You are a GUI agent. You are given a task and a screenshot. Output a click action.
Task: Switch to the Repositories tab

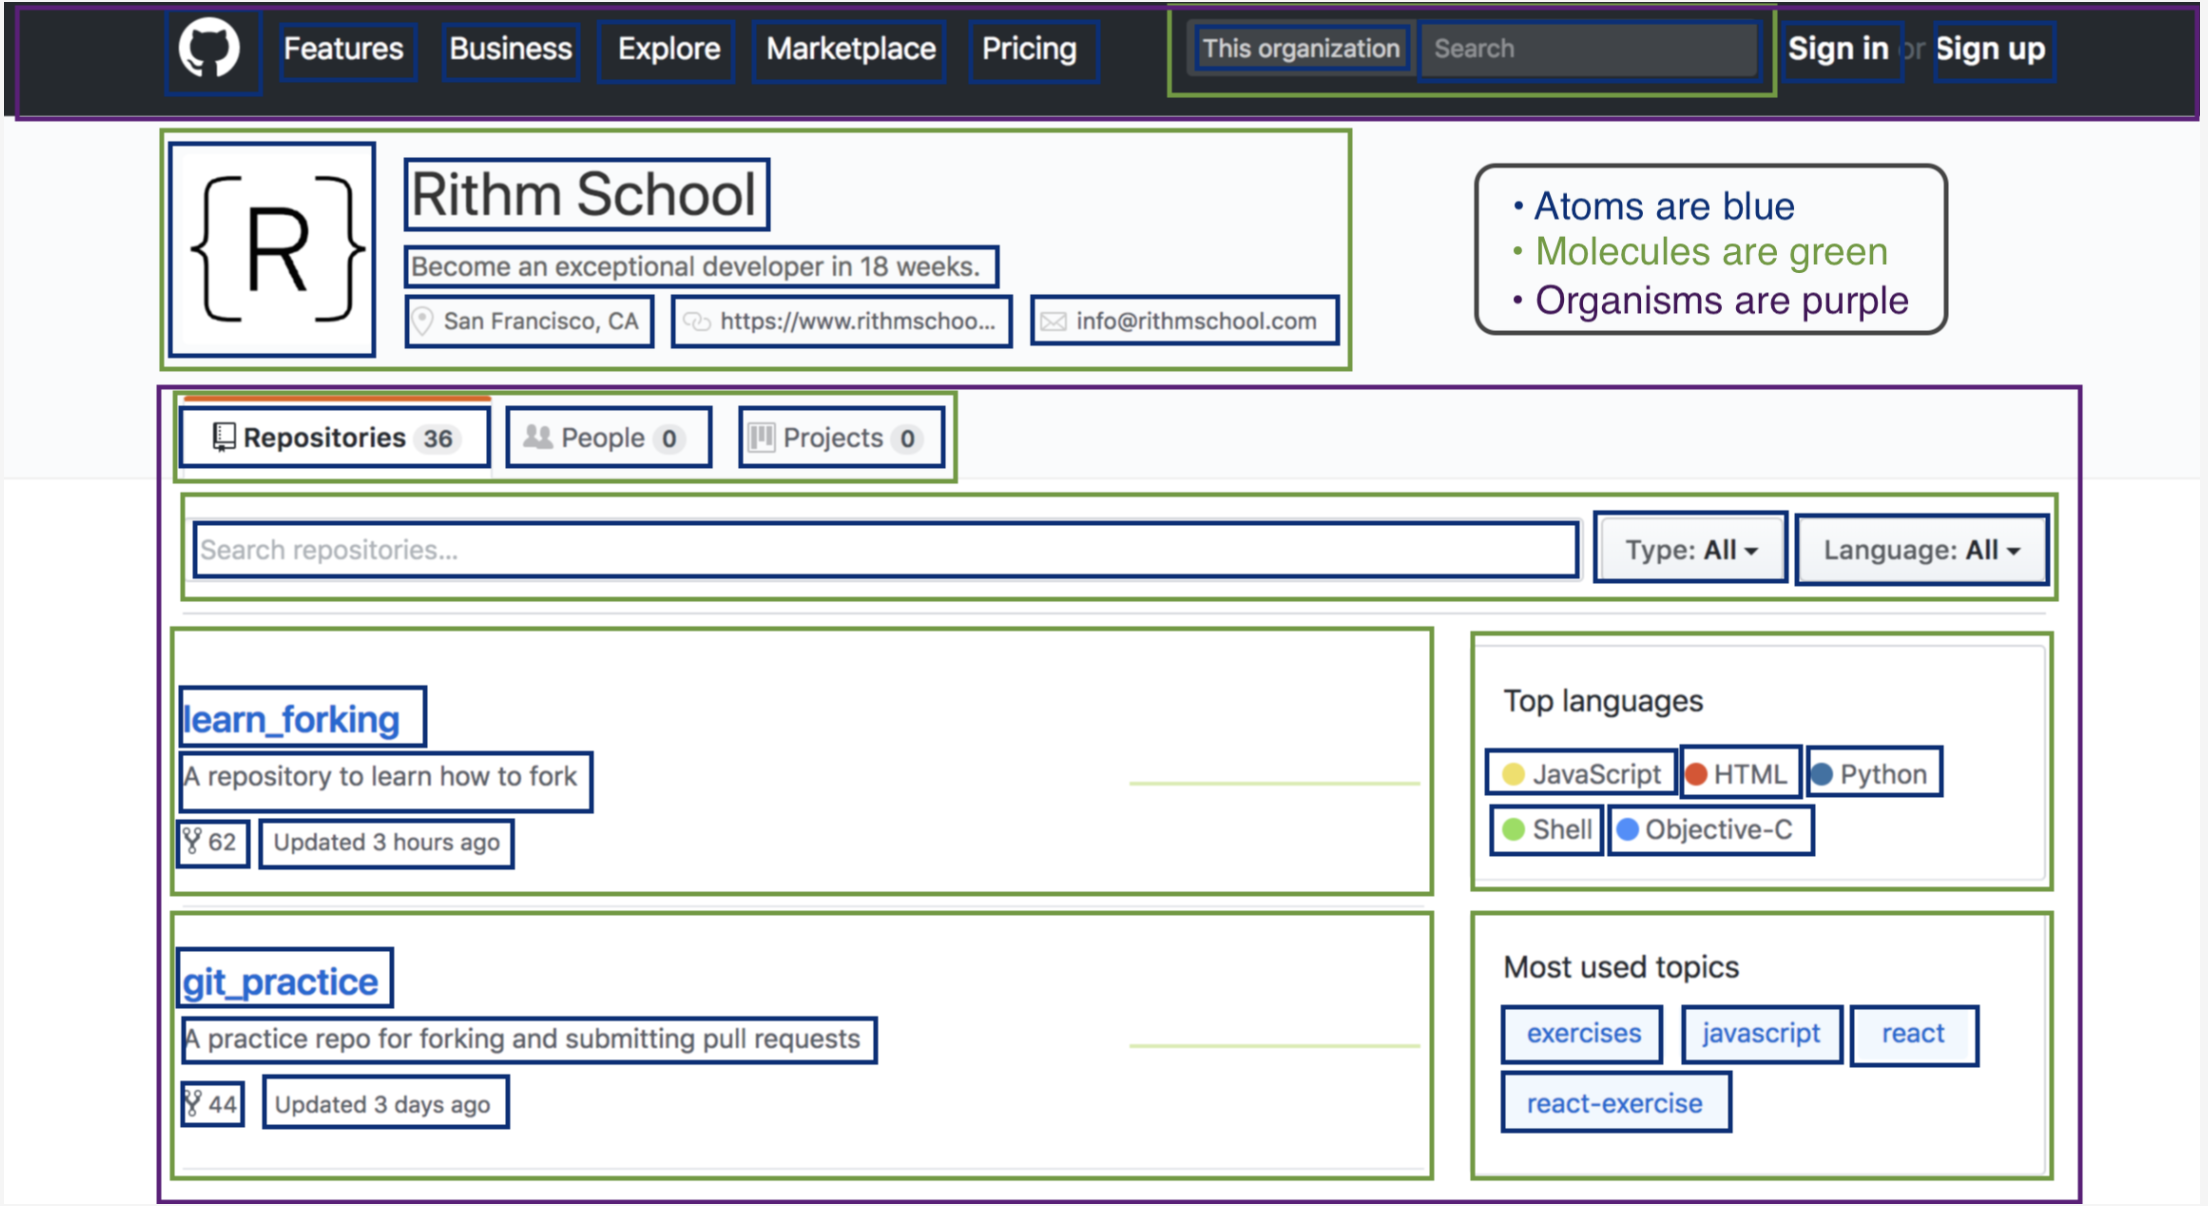click(x=335, y=438)
